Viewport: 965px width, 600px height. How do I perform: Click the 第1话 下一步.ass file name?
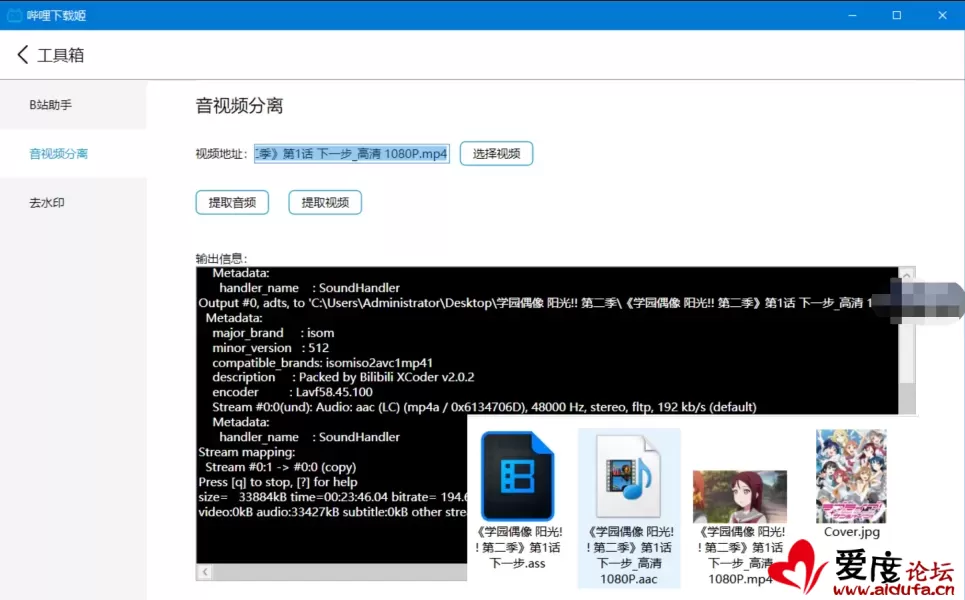pyautogui.click(x=518, y=547)
